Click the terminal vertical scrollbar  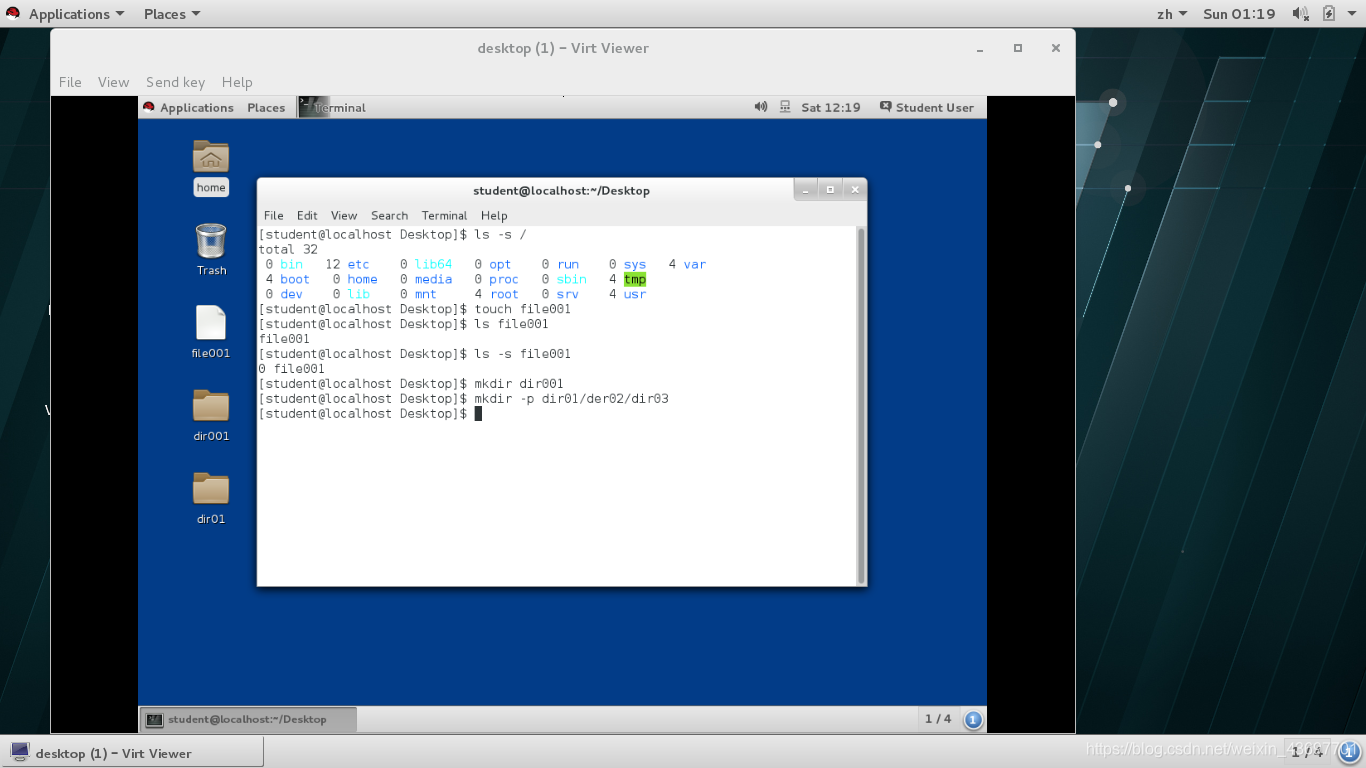pos(861,405)
